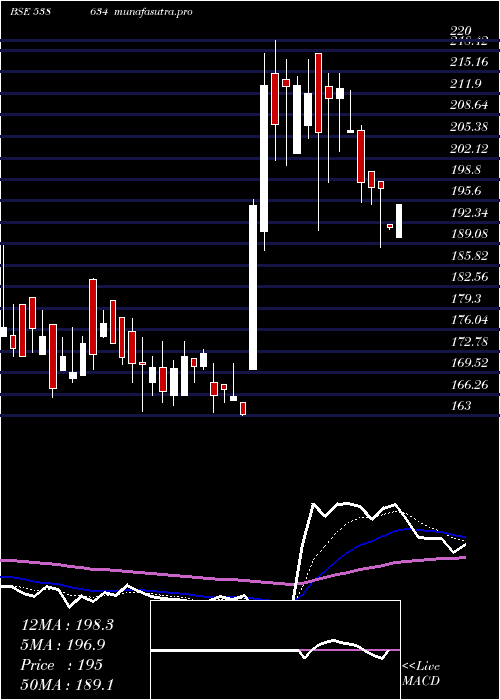This screenshot has height=700, width=500.
Task: Click the 169.52 price axis value
Action: pyautogui.click(x=469, y=362)
